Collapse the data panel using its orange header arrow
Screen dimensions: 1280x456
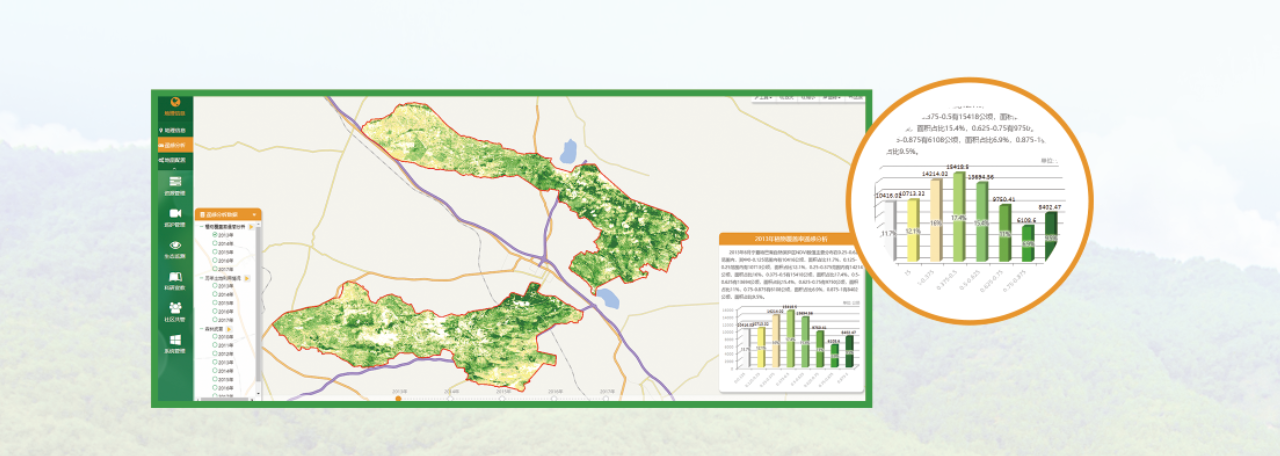point(256,214)
